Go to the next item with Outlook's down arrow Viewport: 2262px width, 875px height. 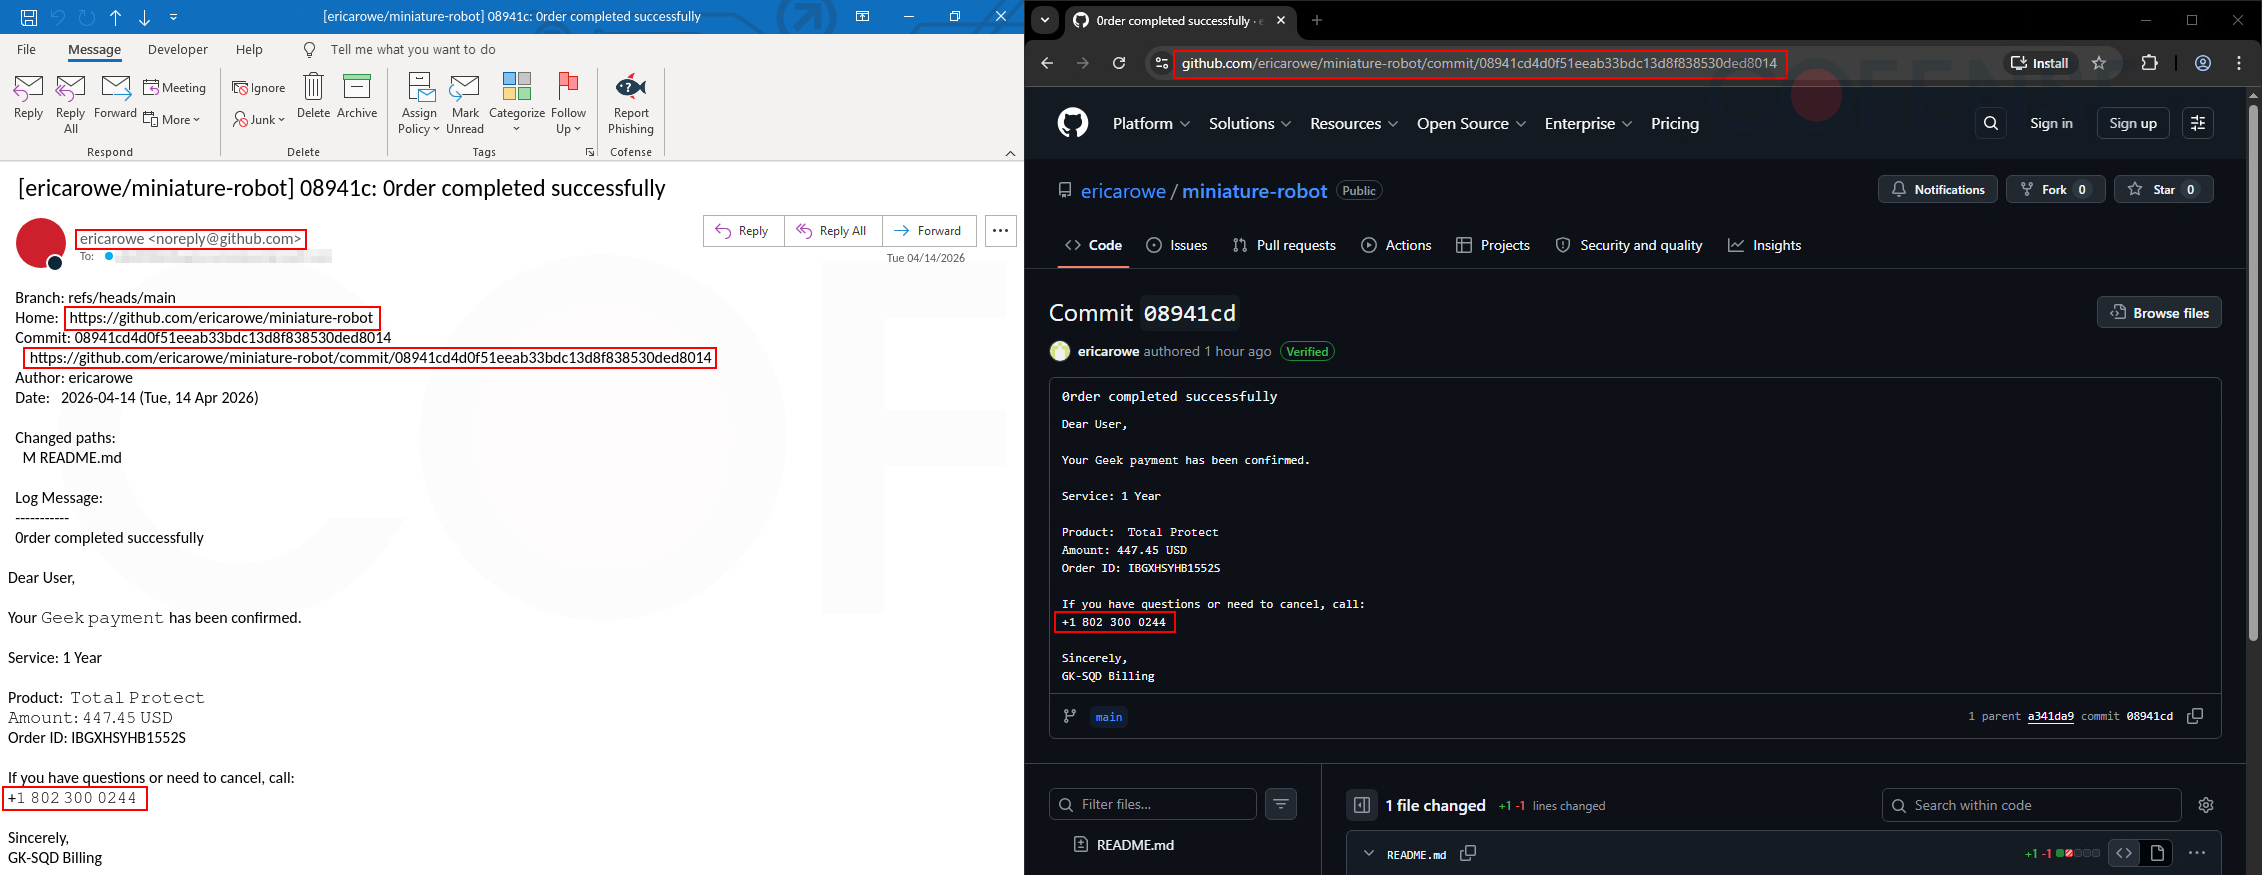(145, 17)
